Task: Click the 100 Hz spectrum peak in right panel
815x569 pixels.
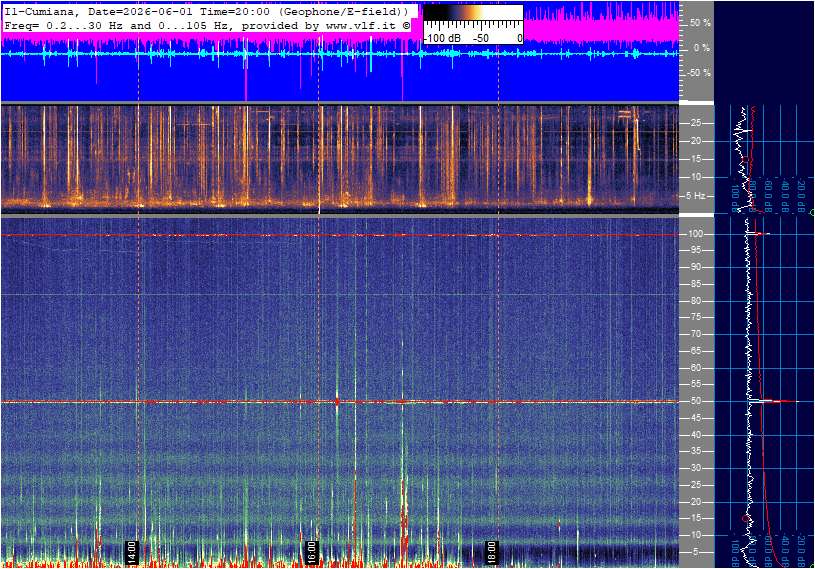Action: click(759, 234)
